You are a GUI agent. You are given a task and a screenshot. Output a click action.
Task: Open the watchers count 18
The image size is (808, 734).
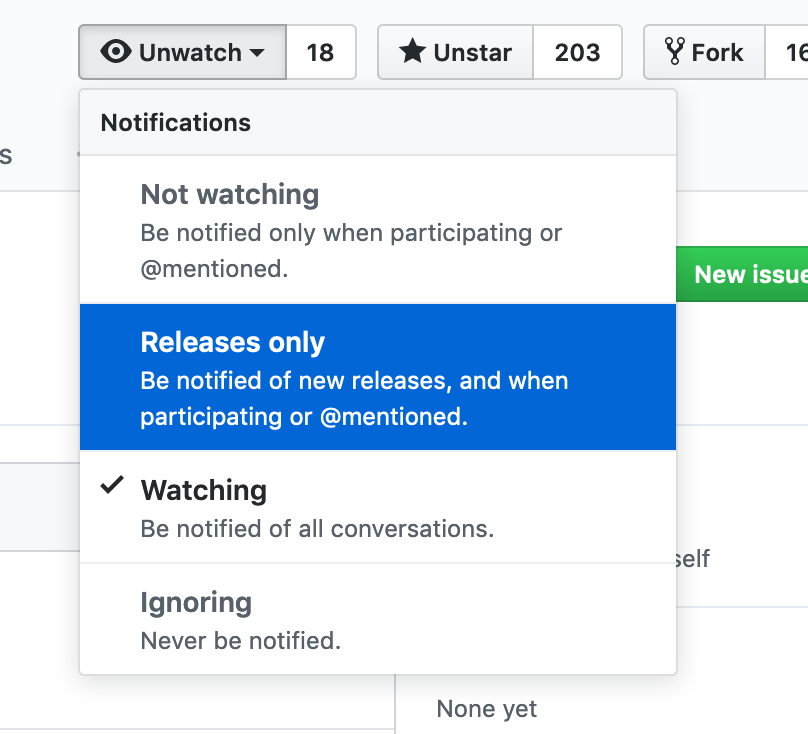(x=321, y=52)
